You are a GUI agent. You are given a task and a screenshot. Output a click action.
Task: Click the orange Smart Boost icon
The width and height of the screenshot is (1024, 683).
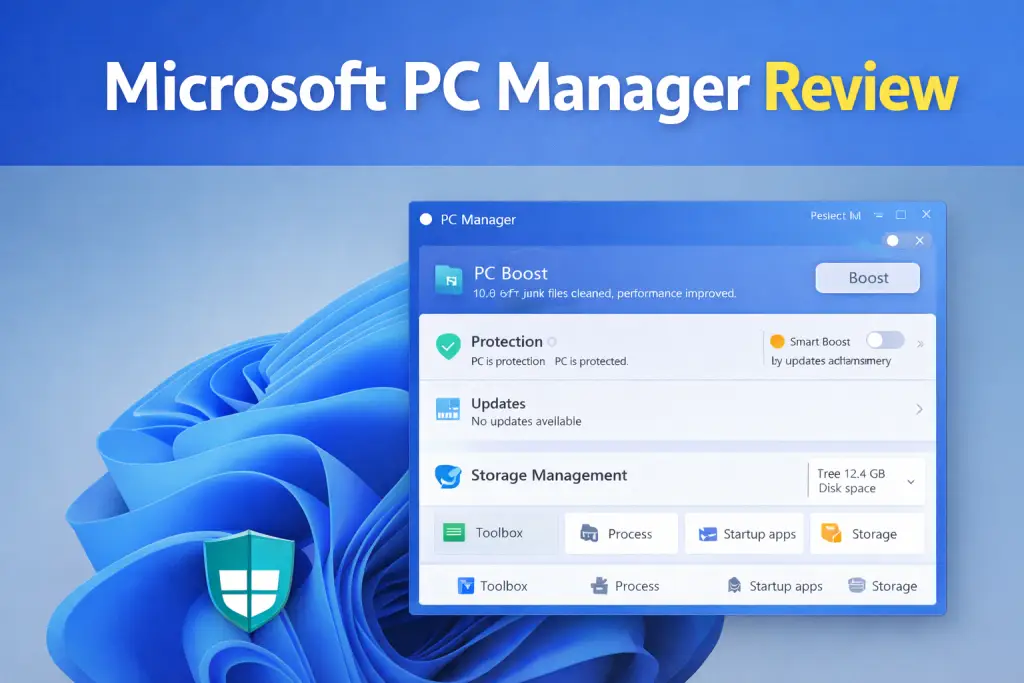[777, 341]
